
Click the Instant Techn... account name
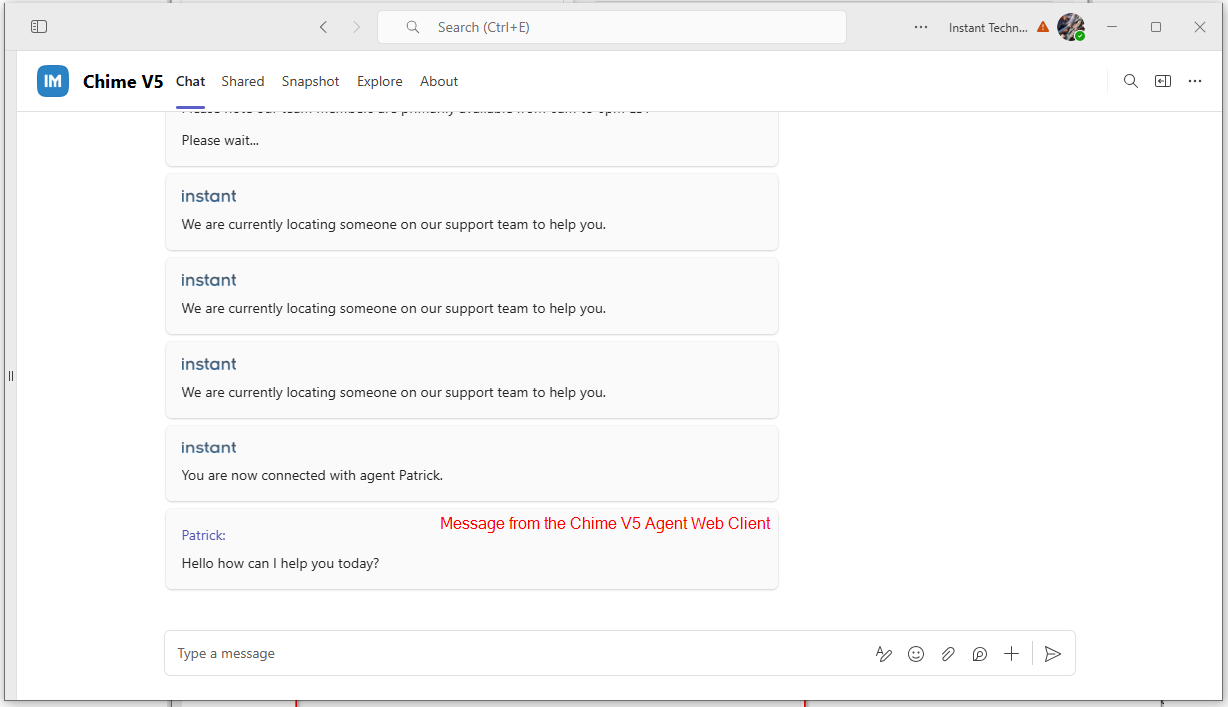click(x=988, y=28)
